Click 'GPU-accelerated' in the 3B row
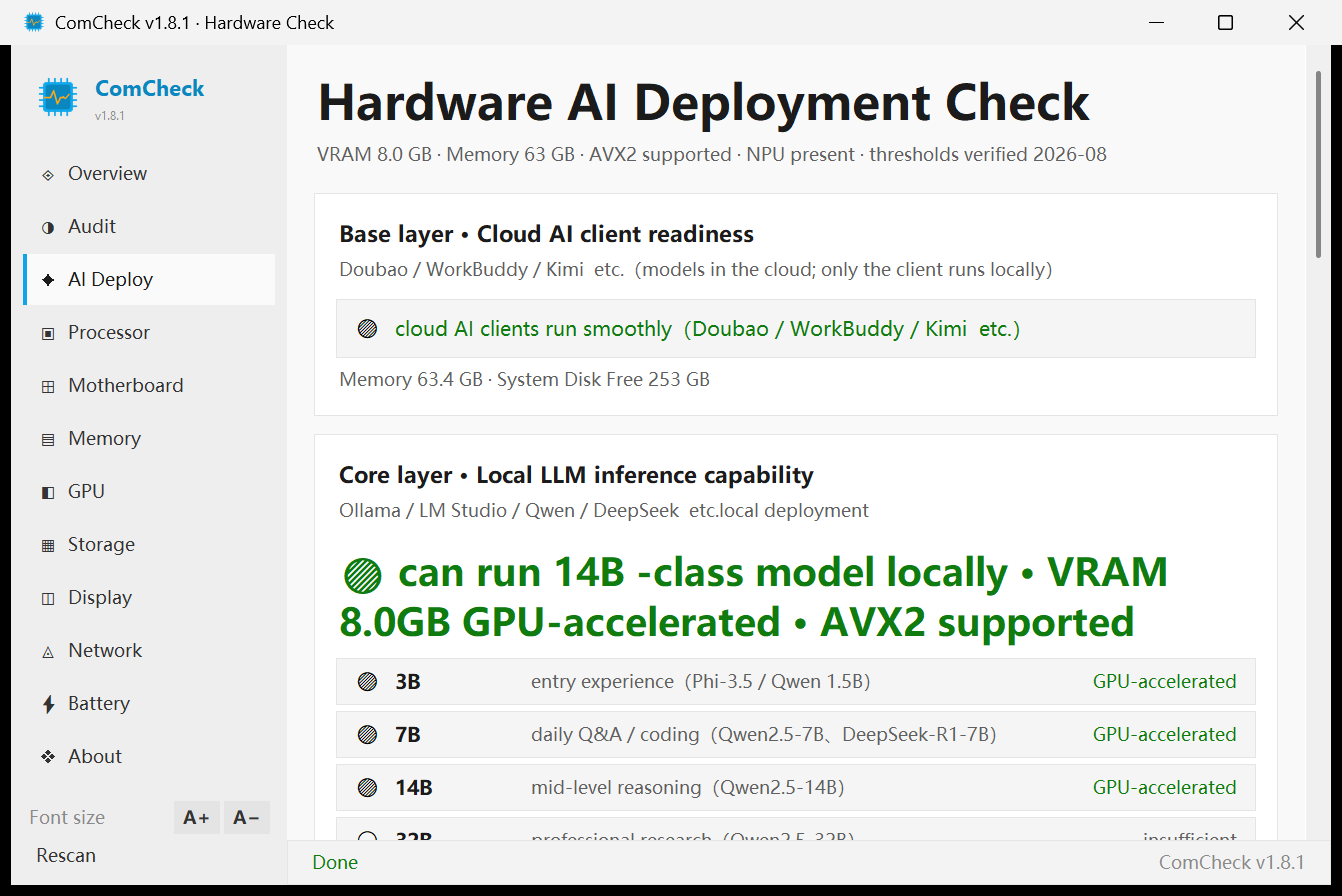The width and height of the screenshot is (1342, 896). 1165,682
